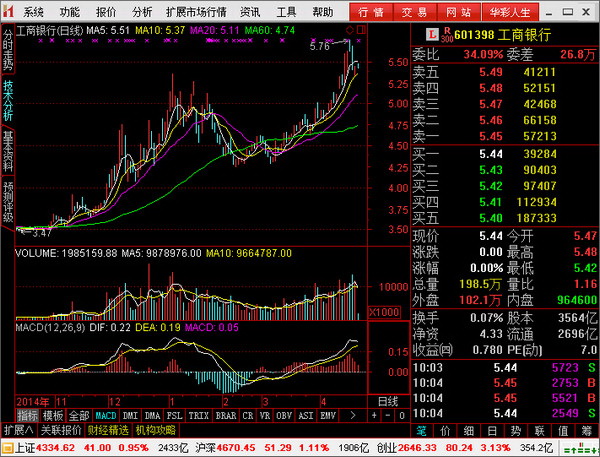
Task: Switch to the 分时走势 side tab
Action: click(x=8, y=49)
